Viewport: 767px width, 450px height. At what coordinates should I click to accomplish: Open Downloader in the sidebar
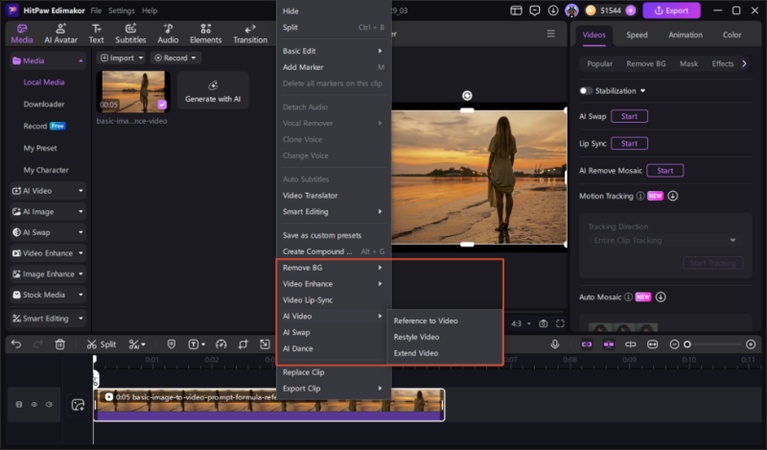pos(44,104)
